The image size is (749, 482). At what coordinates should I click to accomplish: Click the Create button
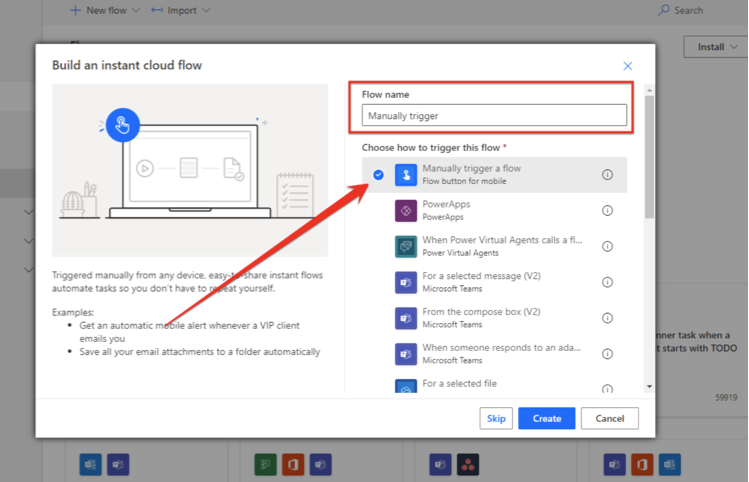pyautogui.click(x=546, y=418)
